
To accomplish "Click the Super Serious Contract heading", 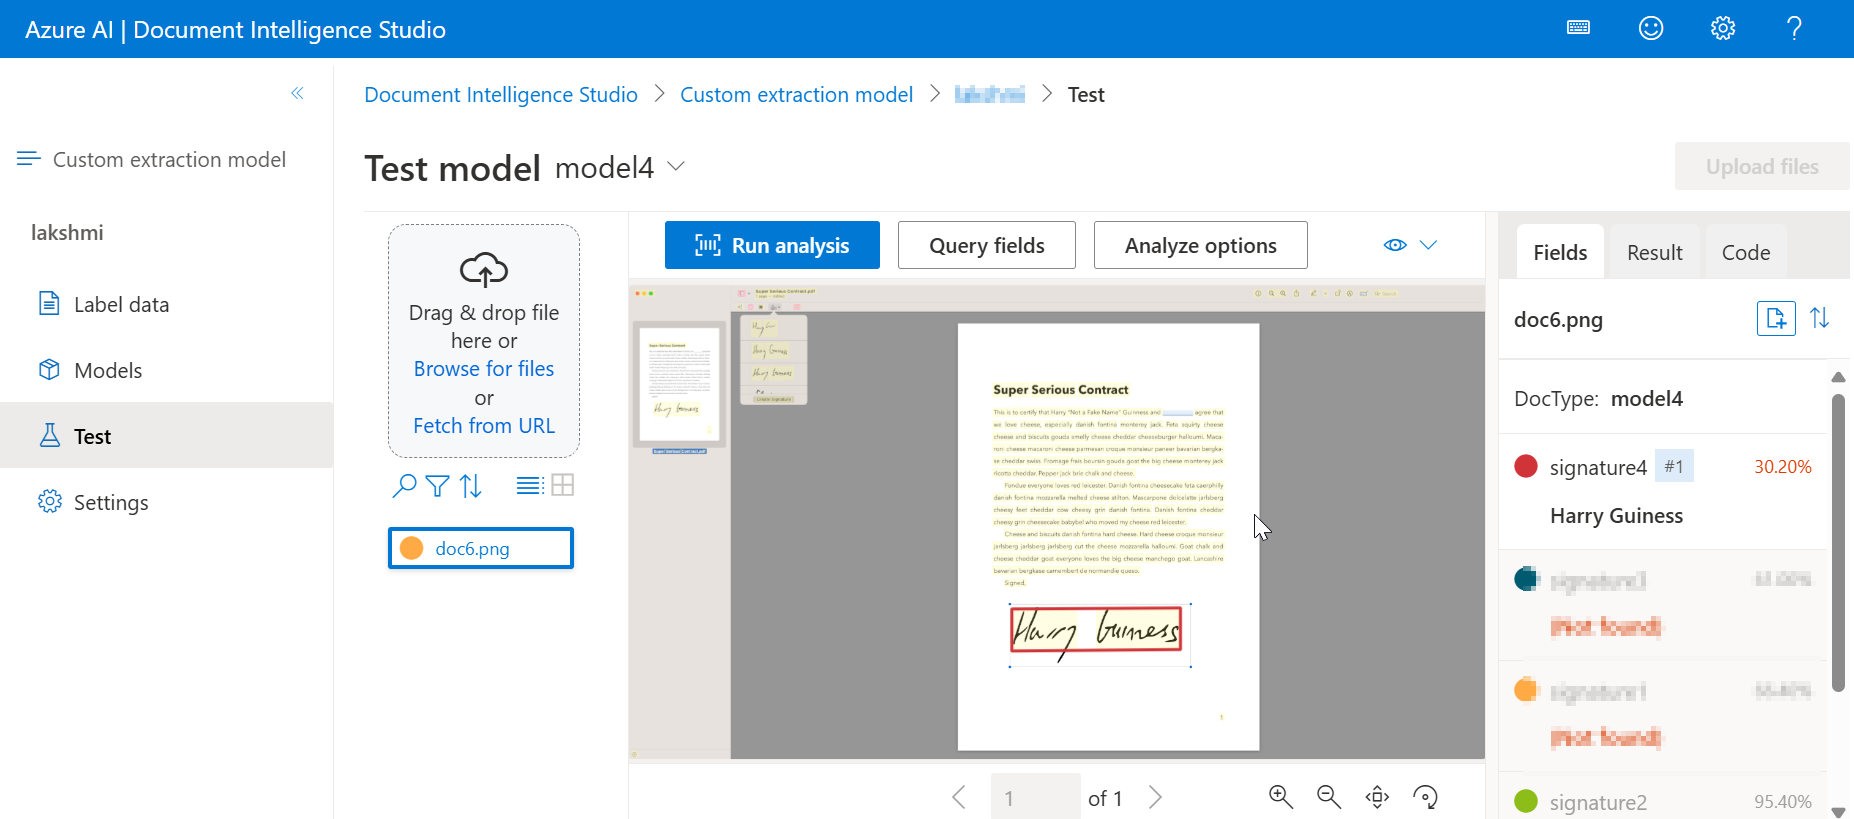I will point(1060,390).
